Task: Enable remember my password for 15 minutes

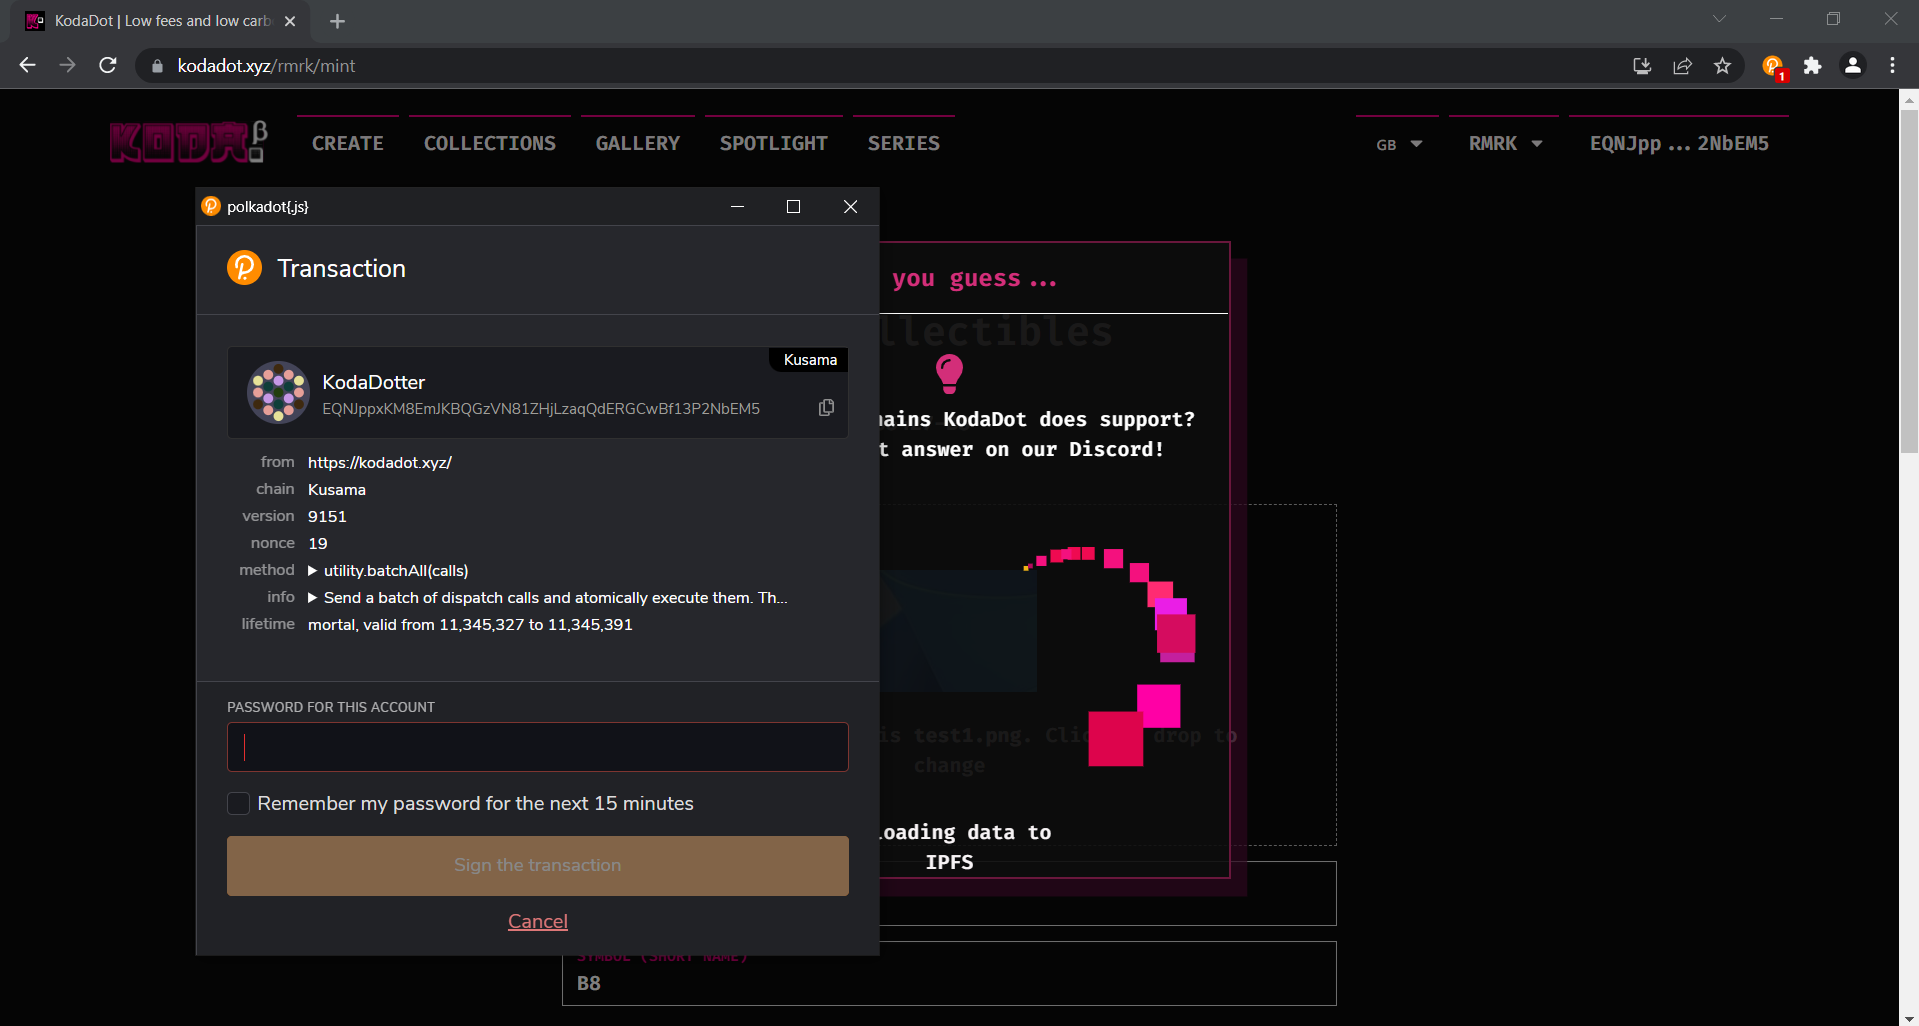Action: (239, 804)
